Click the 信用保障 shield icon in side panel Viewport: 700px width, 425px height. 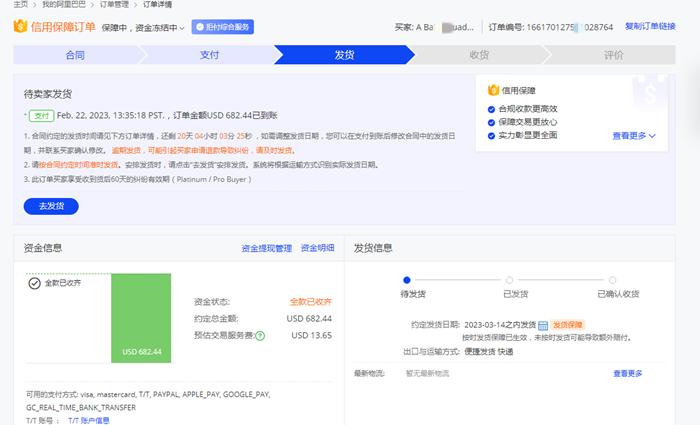click(x=492, y=90)
